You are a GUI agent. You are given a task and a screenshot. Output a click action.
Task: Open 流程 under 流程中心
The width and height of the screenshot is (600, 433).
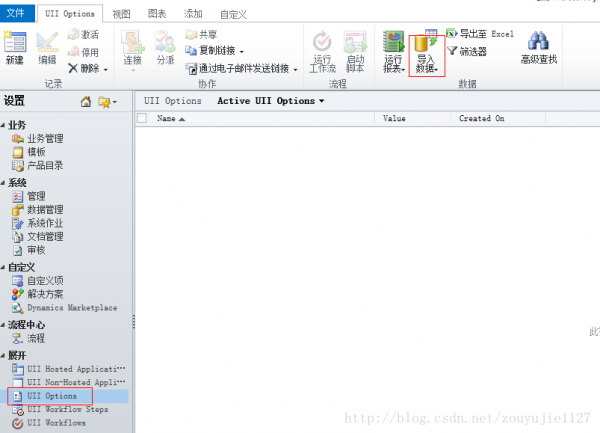(29, 338)
